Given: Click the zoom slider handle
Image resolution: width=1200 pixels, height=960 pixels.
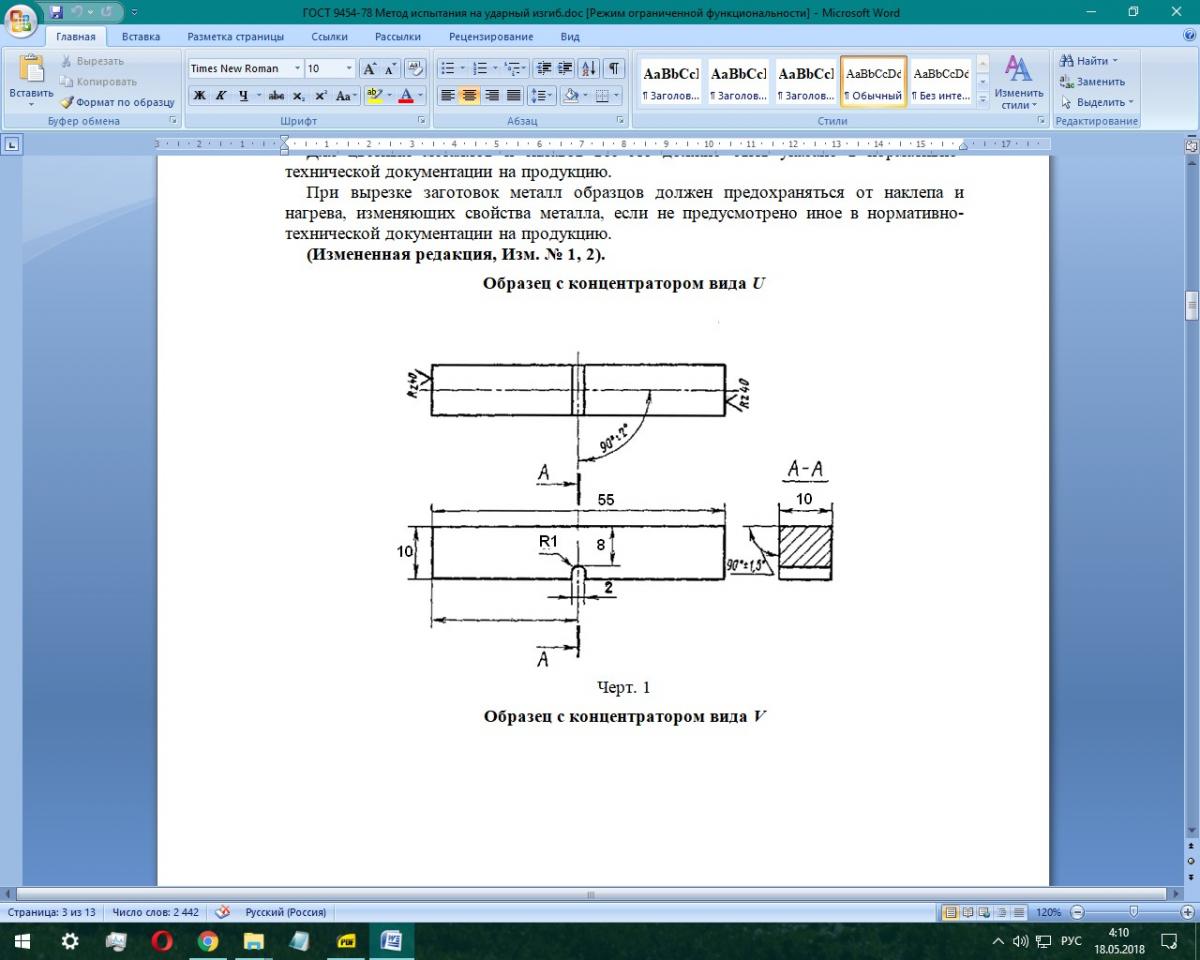Looking at the screenshot, I should pos(1133,912).
